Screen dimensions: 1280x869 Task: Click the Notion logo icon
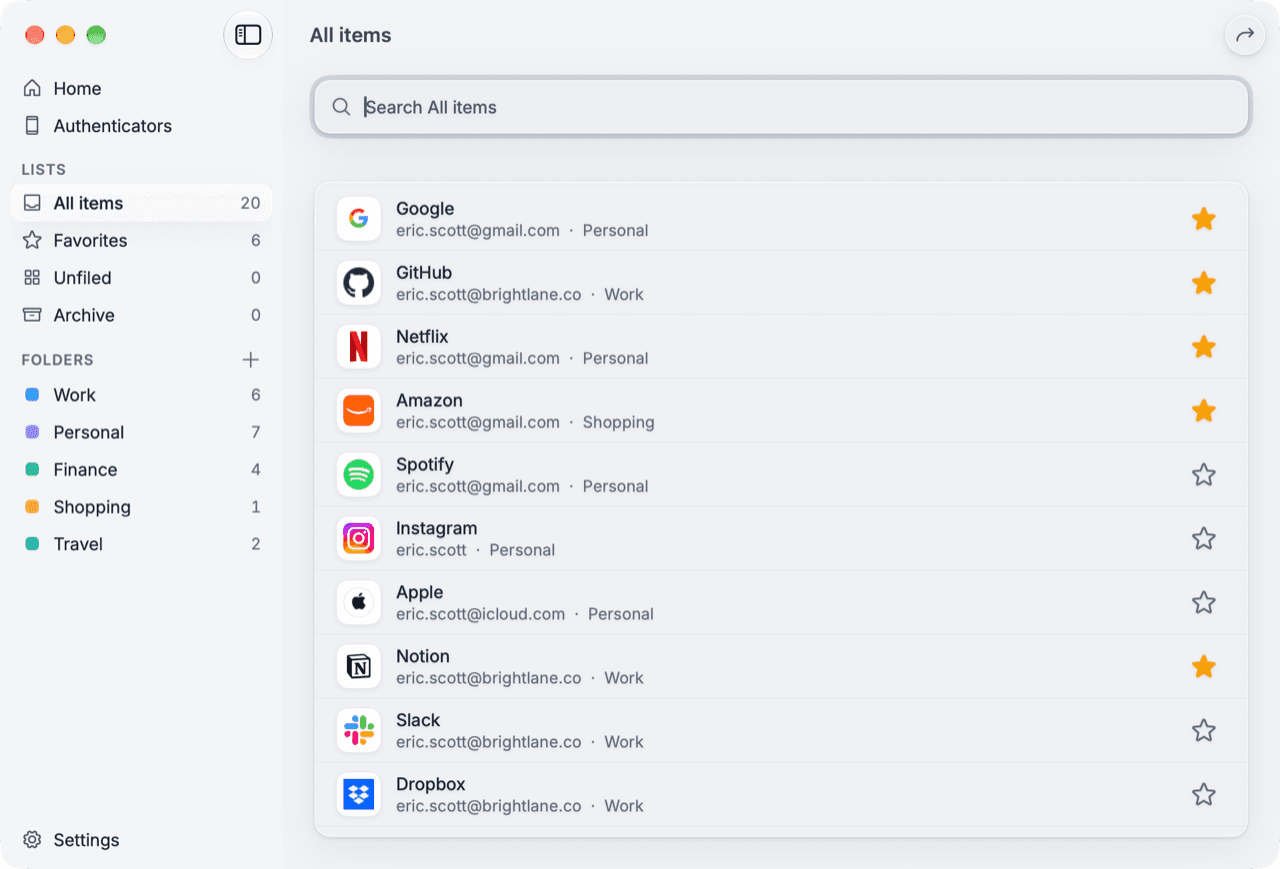coord(359,667)
